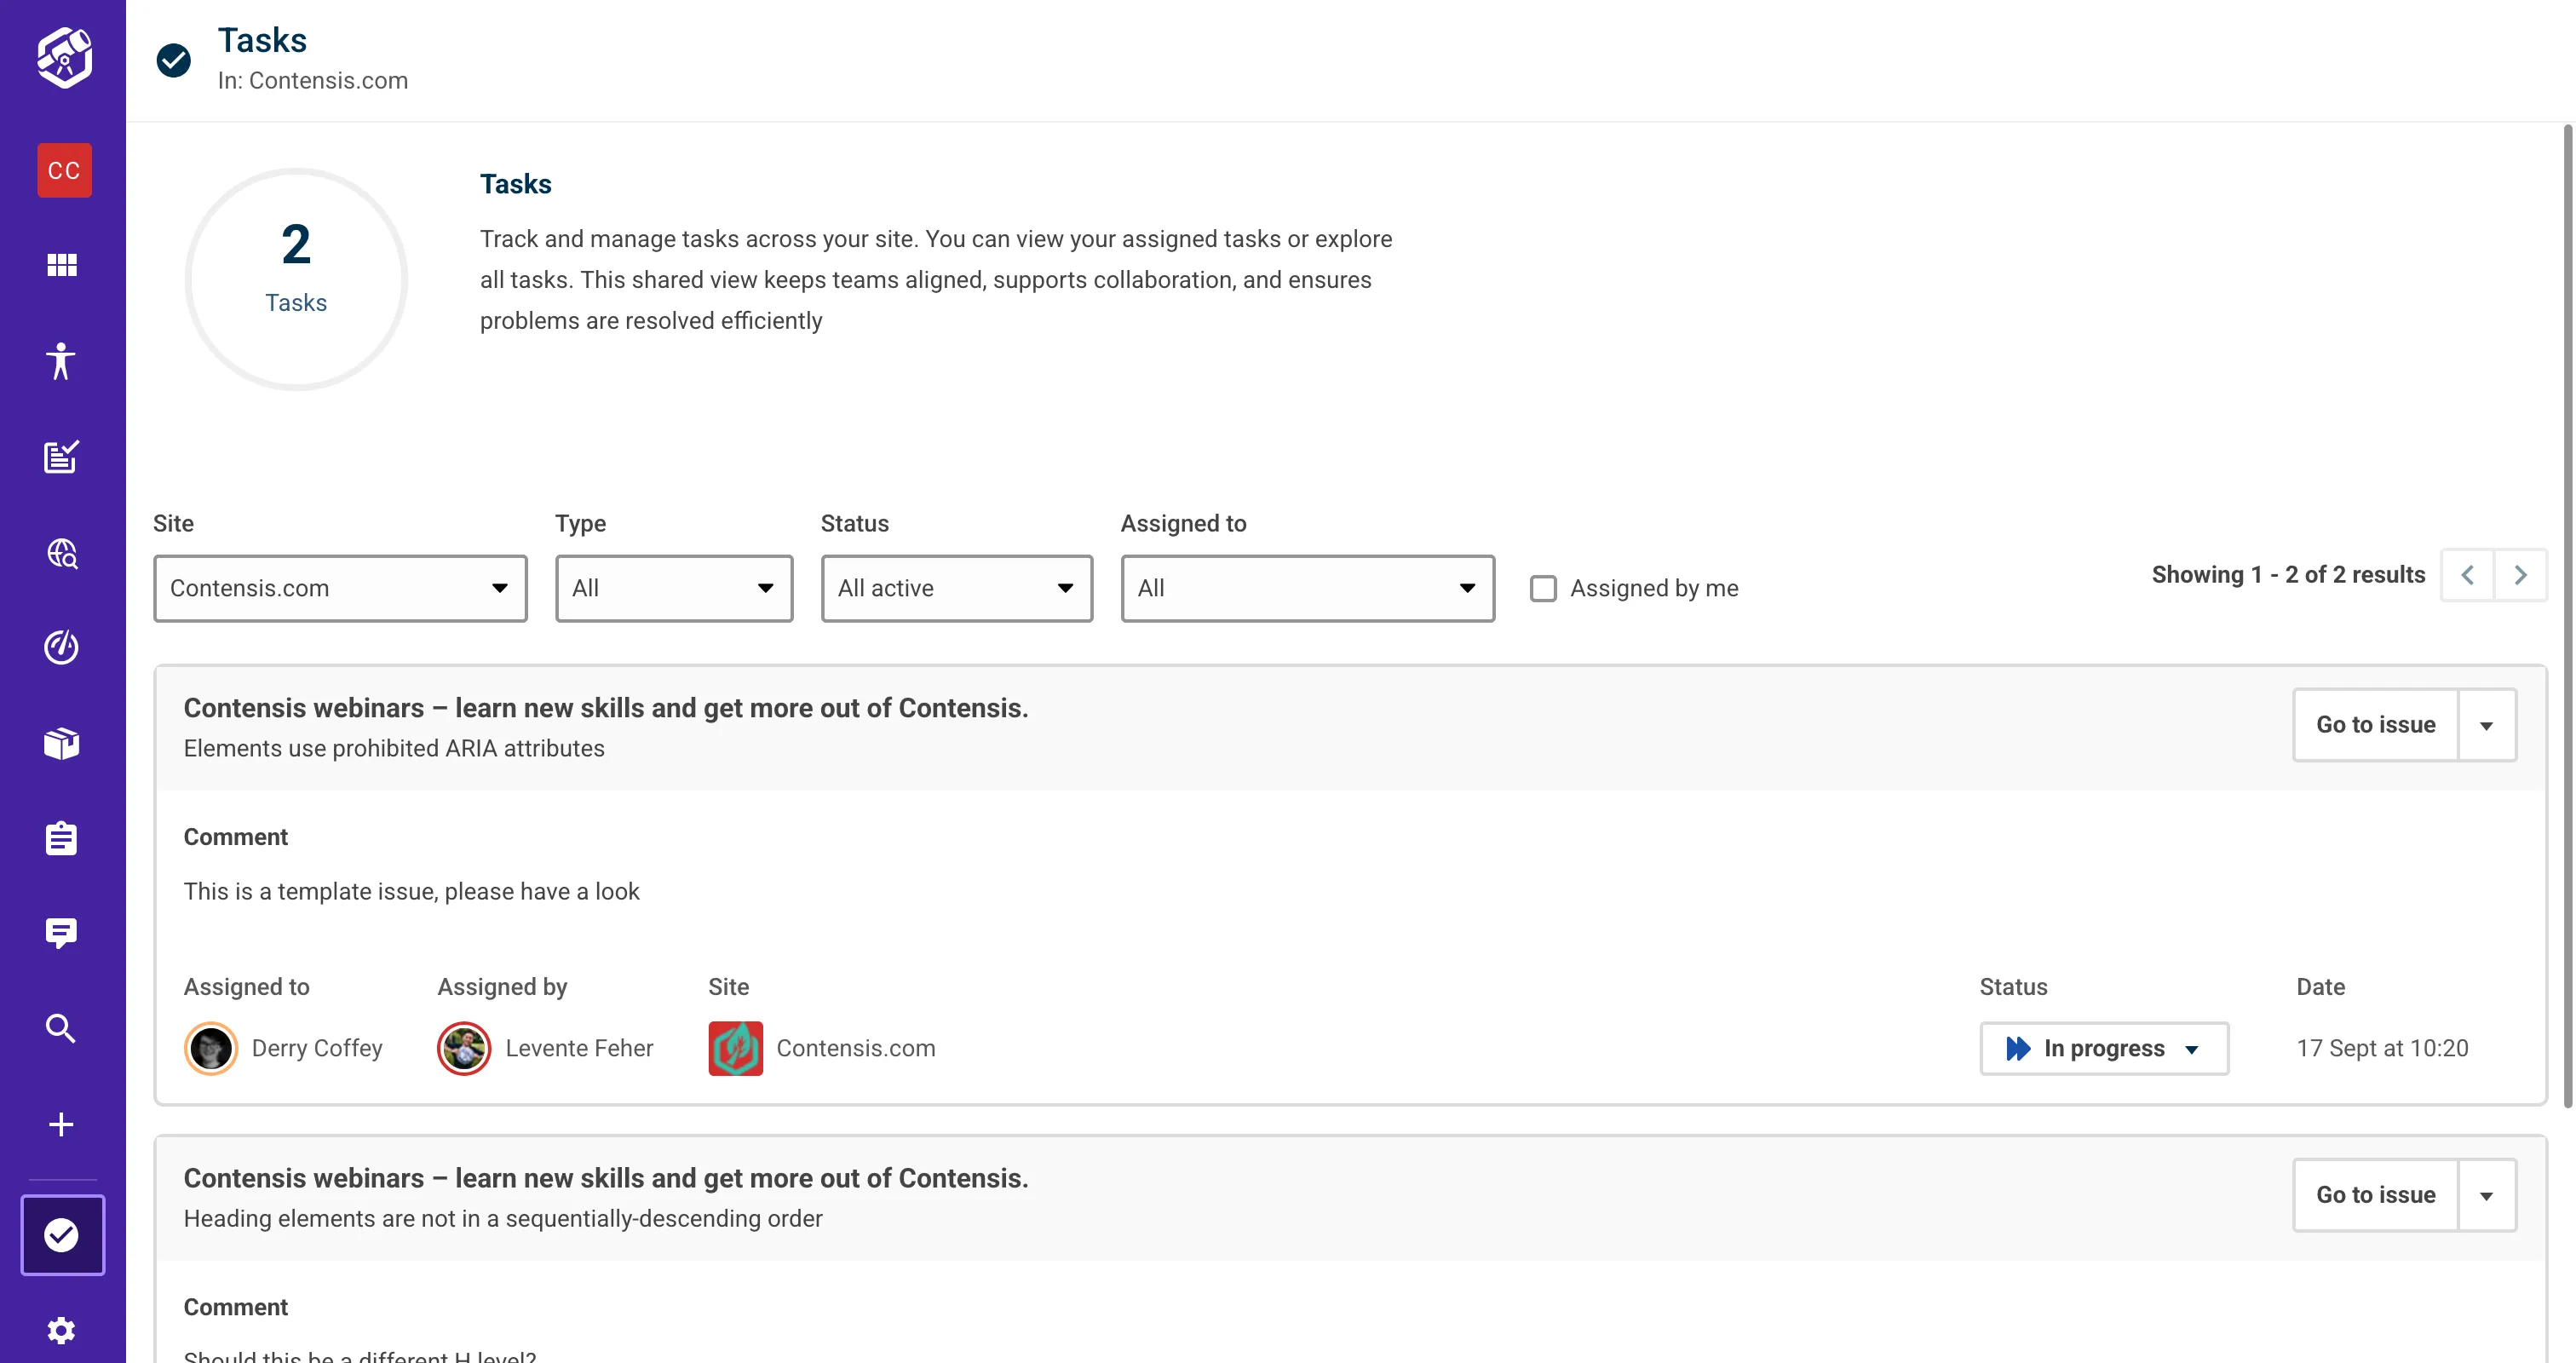Open the dashboard grid icon
This screenshot has width=2576, height=1363.
pyautogui.click(x=62, y=265)
